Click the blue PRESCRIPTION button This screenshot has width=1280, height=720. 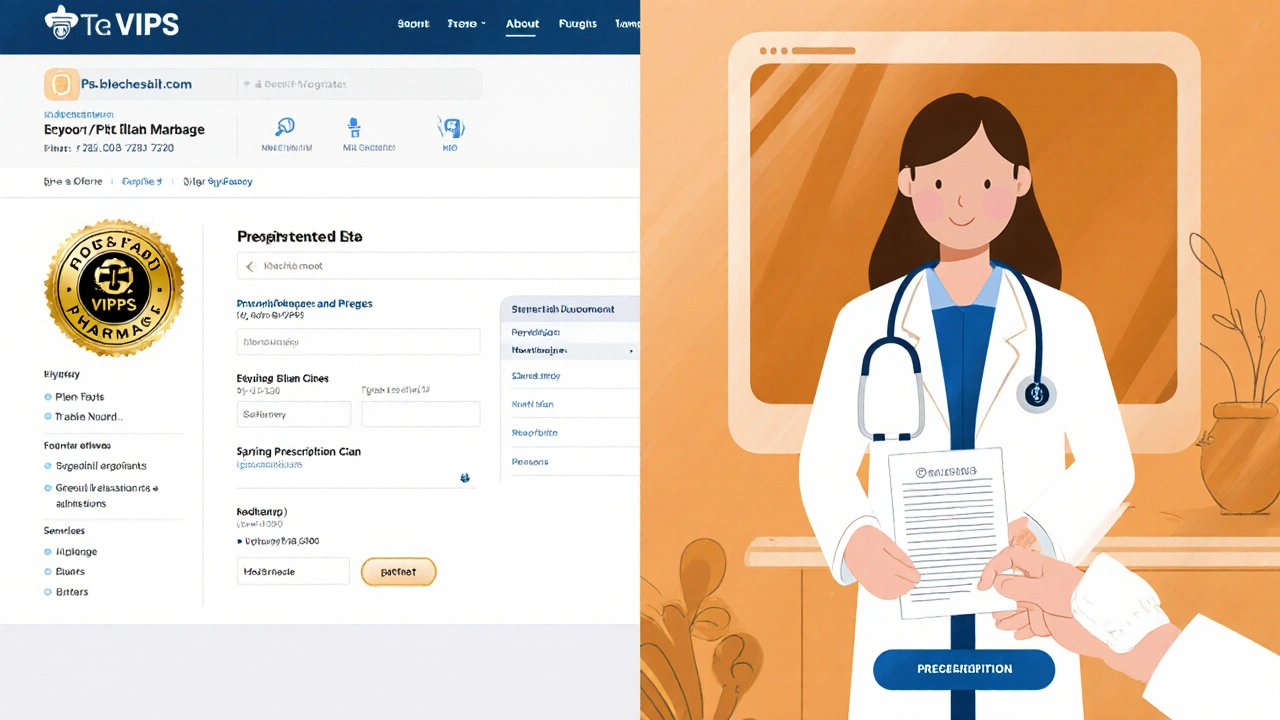tap(964, 669)
